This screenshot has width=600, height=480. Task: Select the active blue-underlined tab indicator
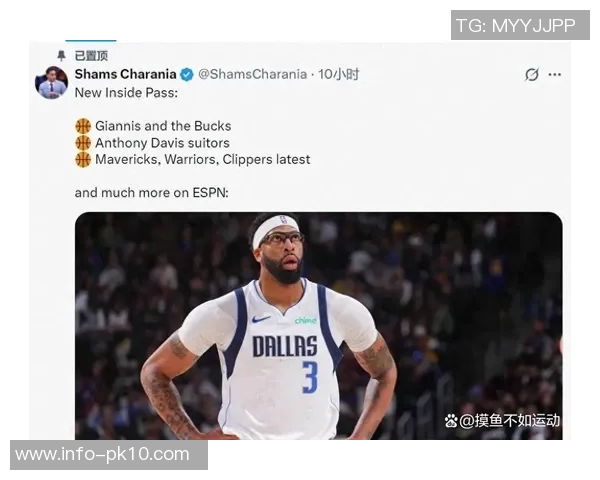point(91,41)
